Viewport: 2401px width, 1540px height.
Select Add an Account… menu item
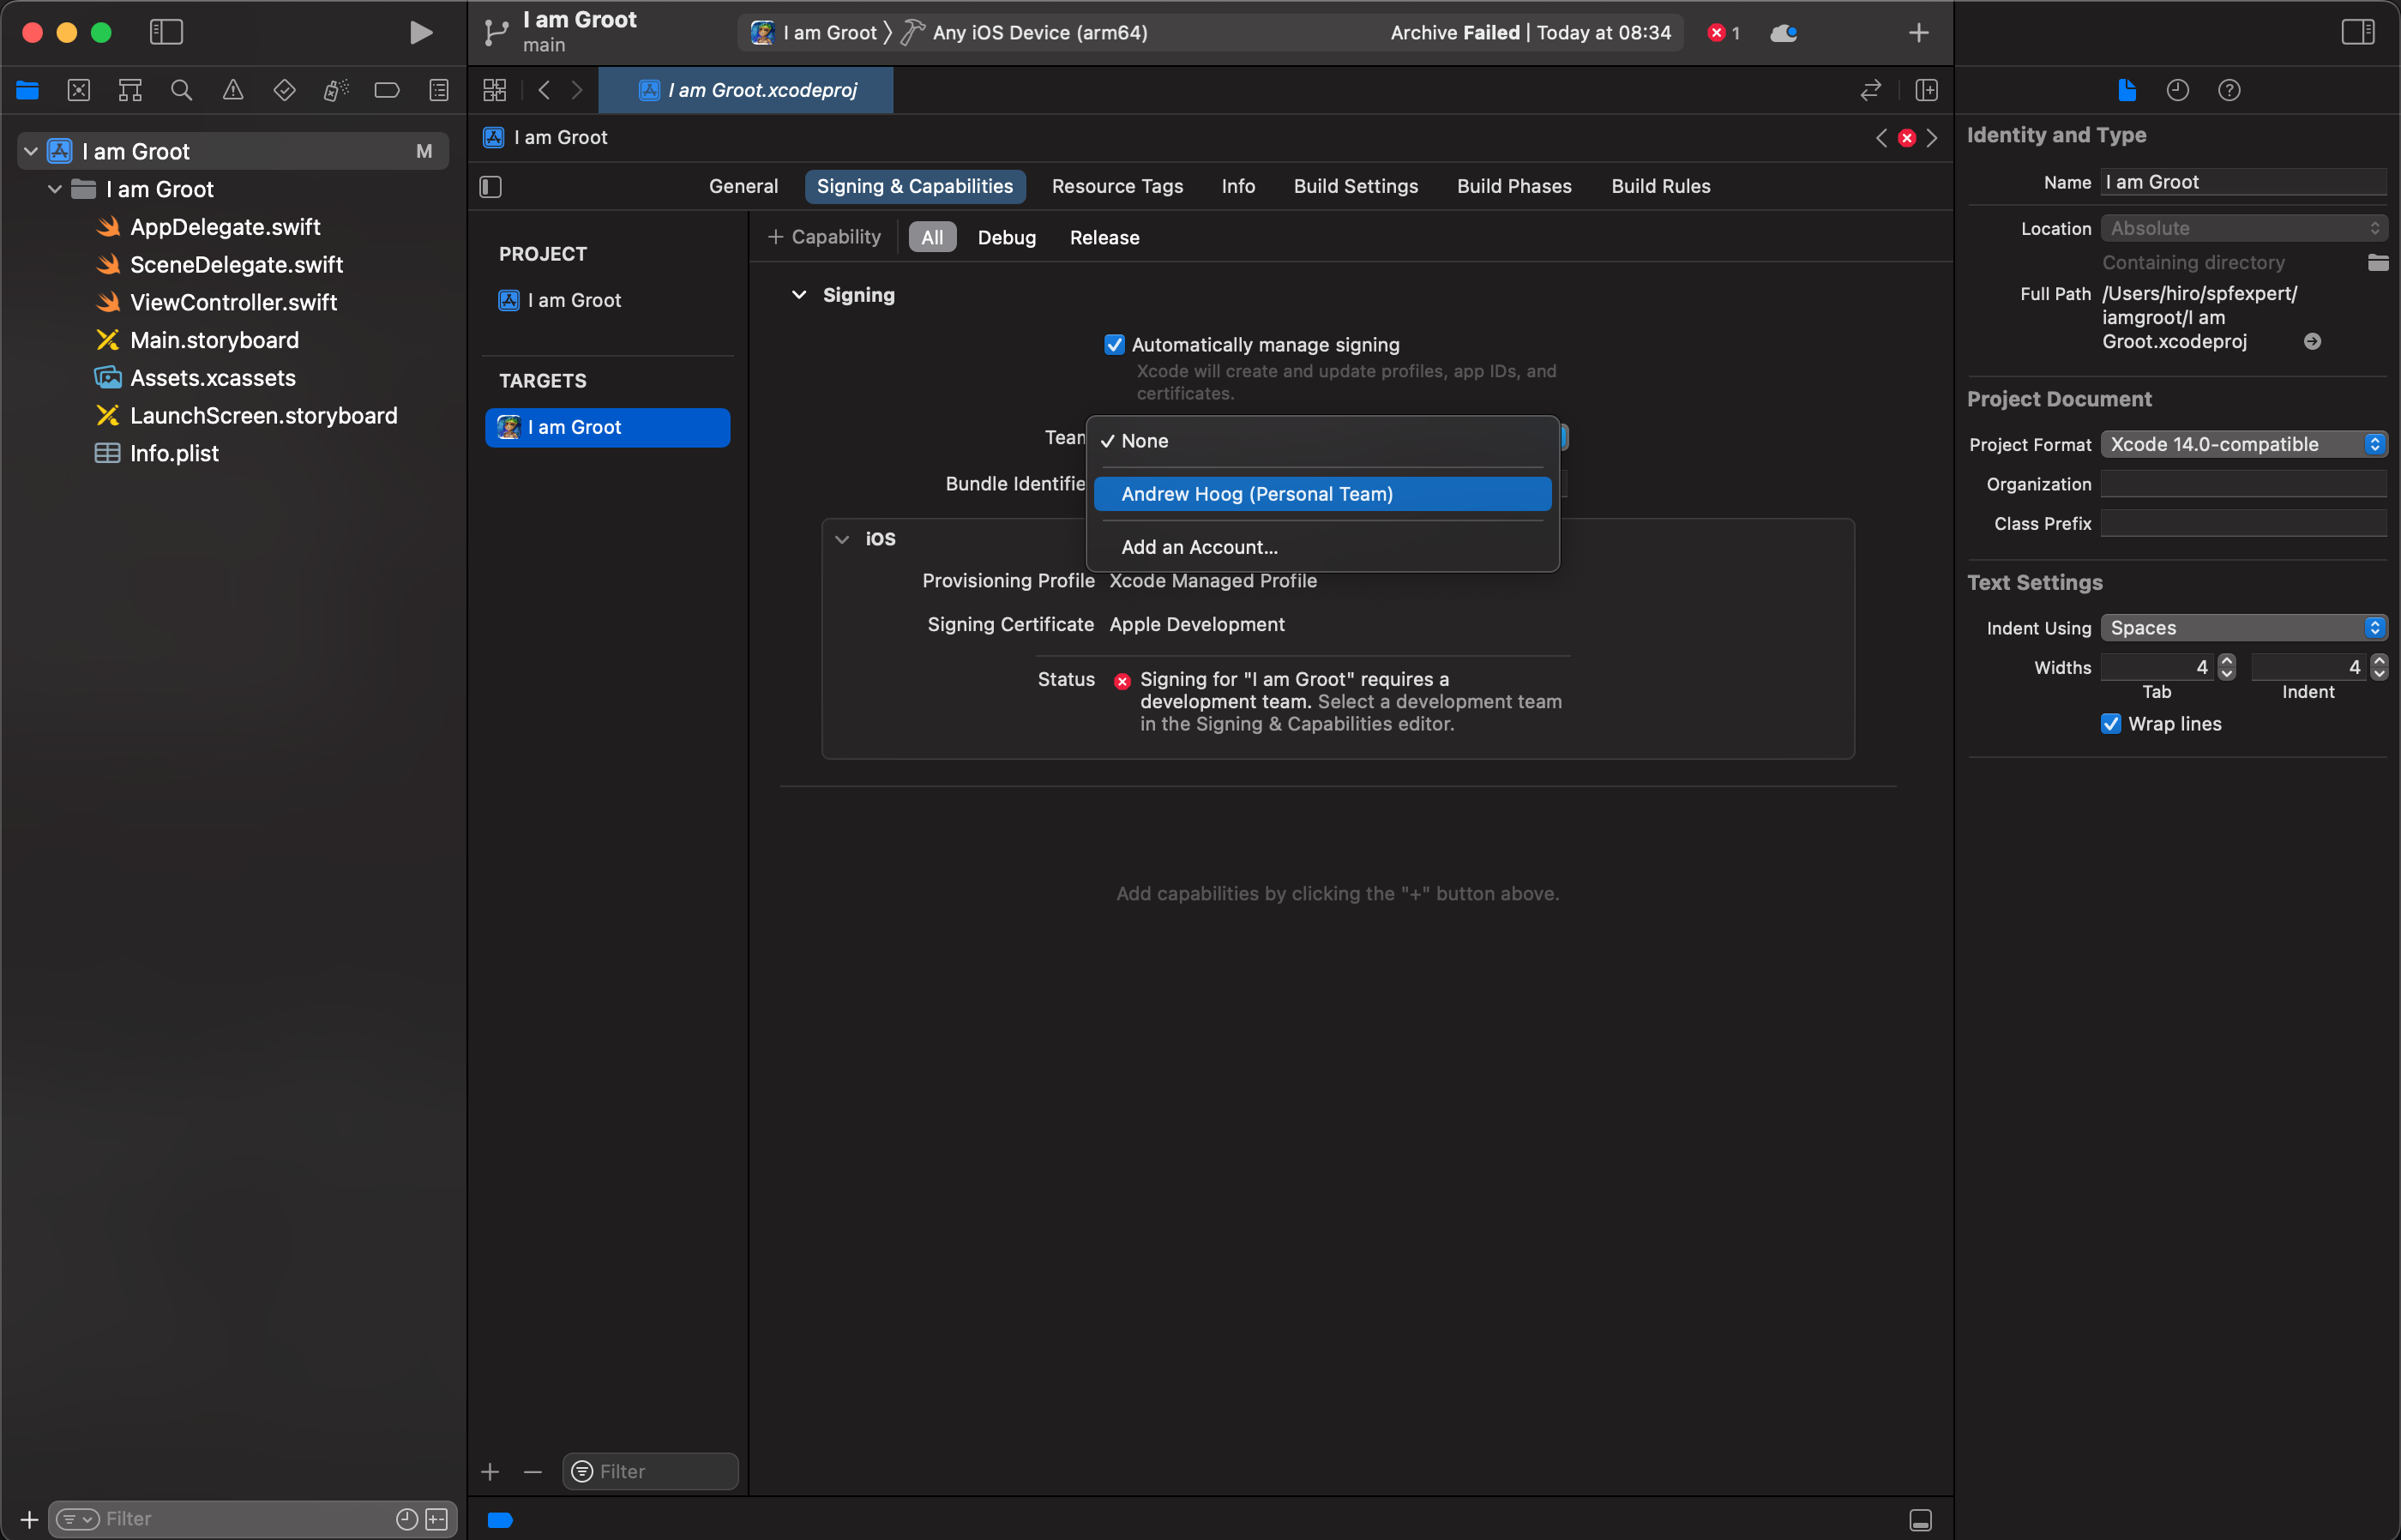1323,547
